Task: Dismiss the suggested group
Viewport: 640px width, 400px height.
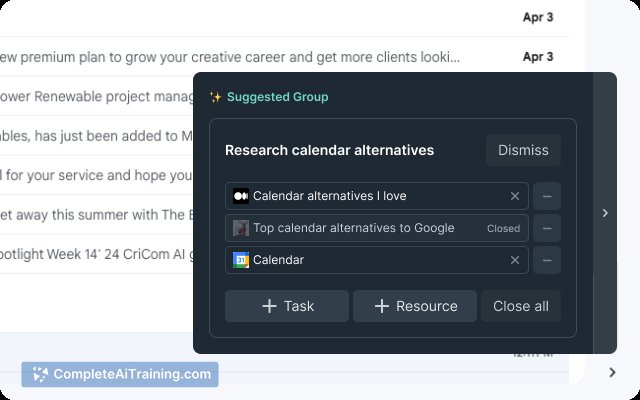Action: [x=523, y=150]
